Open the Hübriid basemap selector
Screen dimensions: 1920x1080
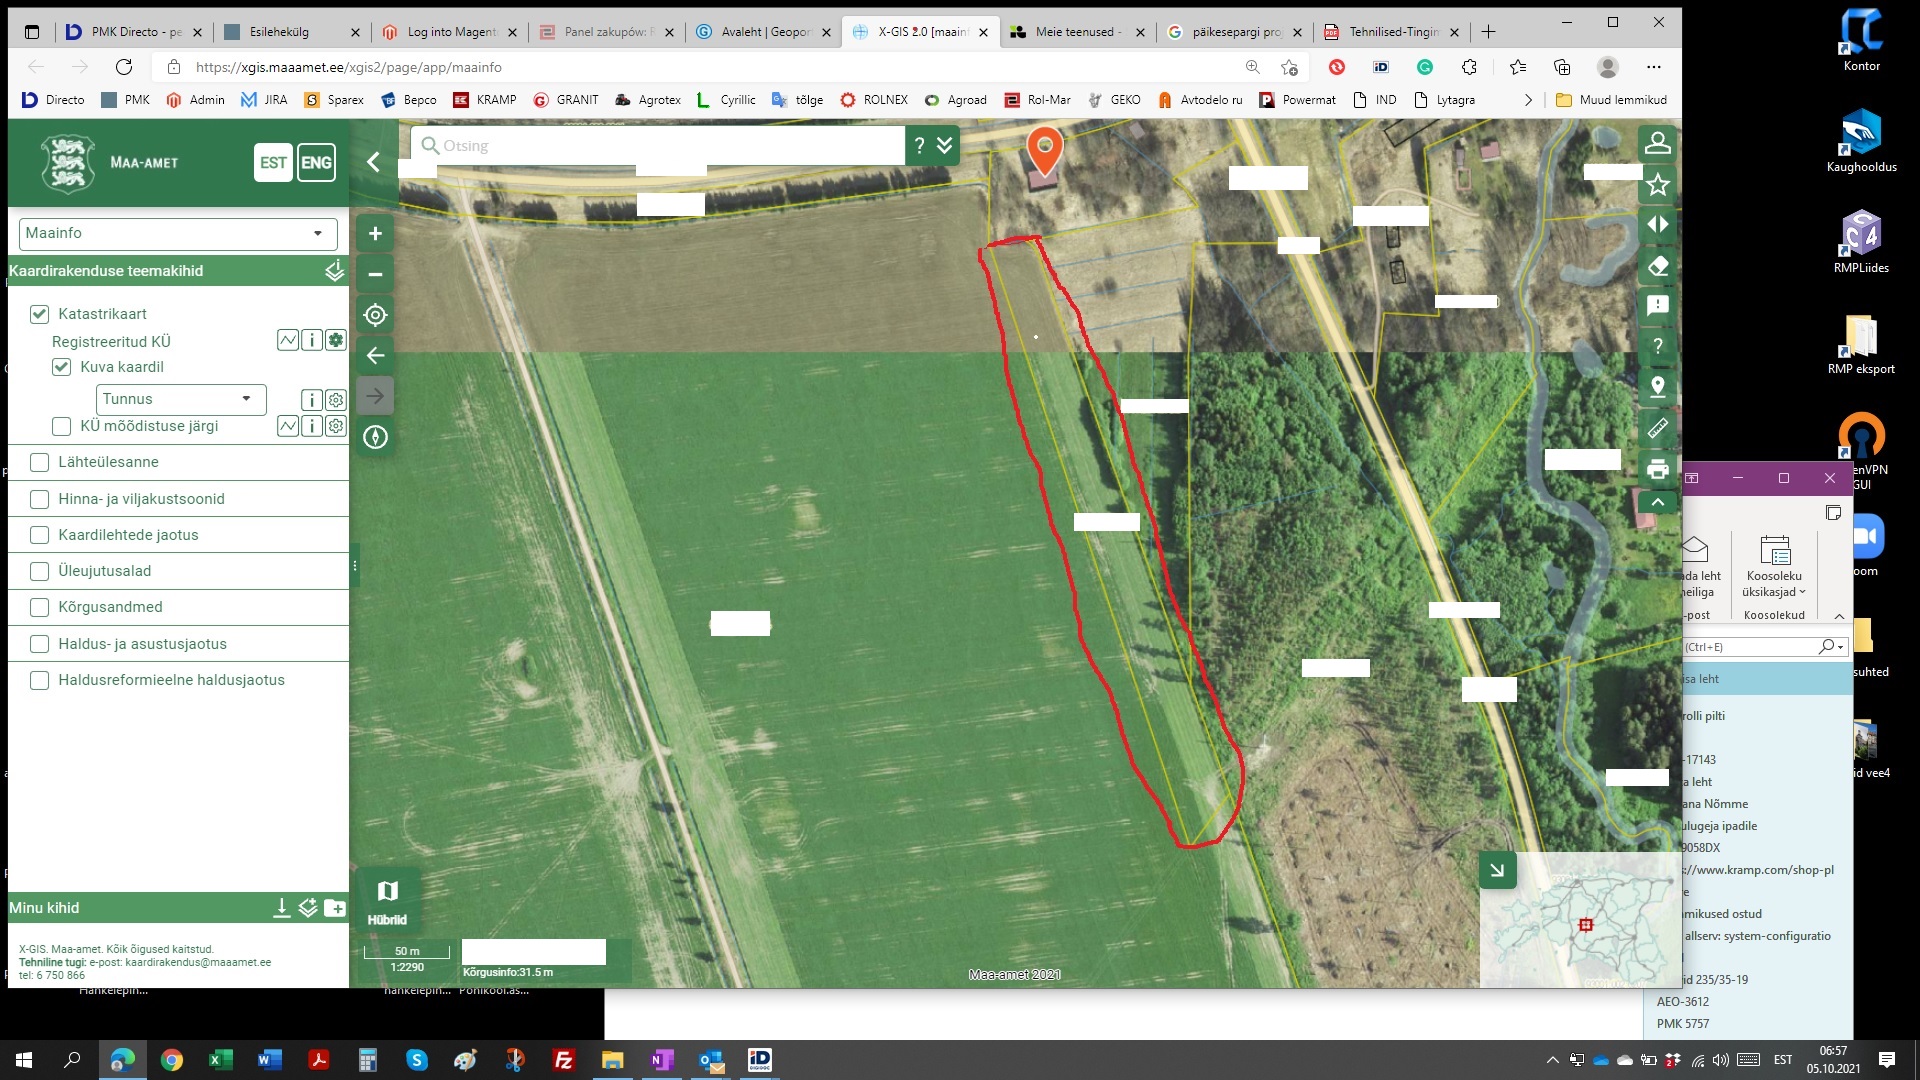pos(387,900)
